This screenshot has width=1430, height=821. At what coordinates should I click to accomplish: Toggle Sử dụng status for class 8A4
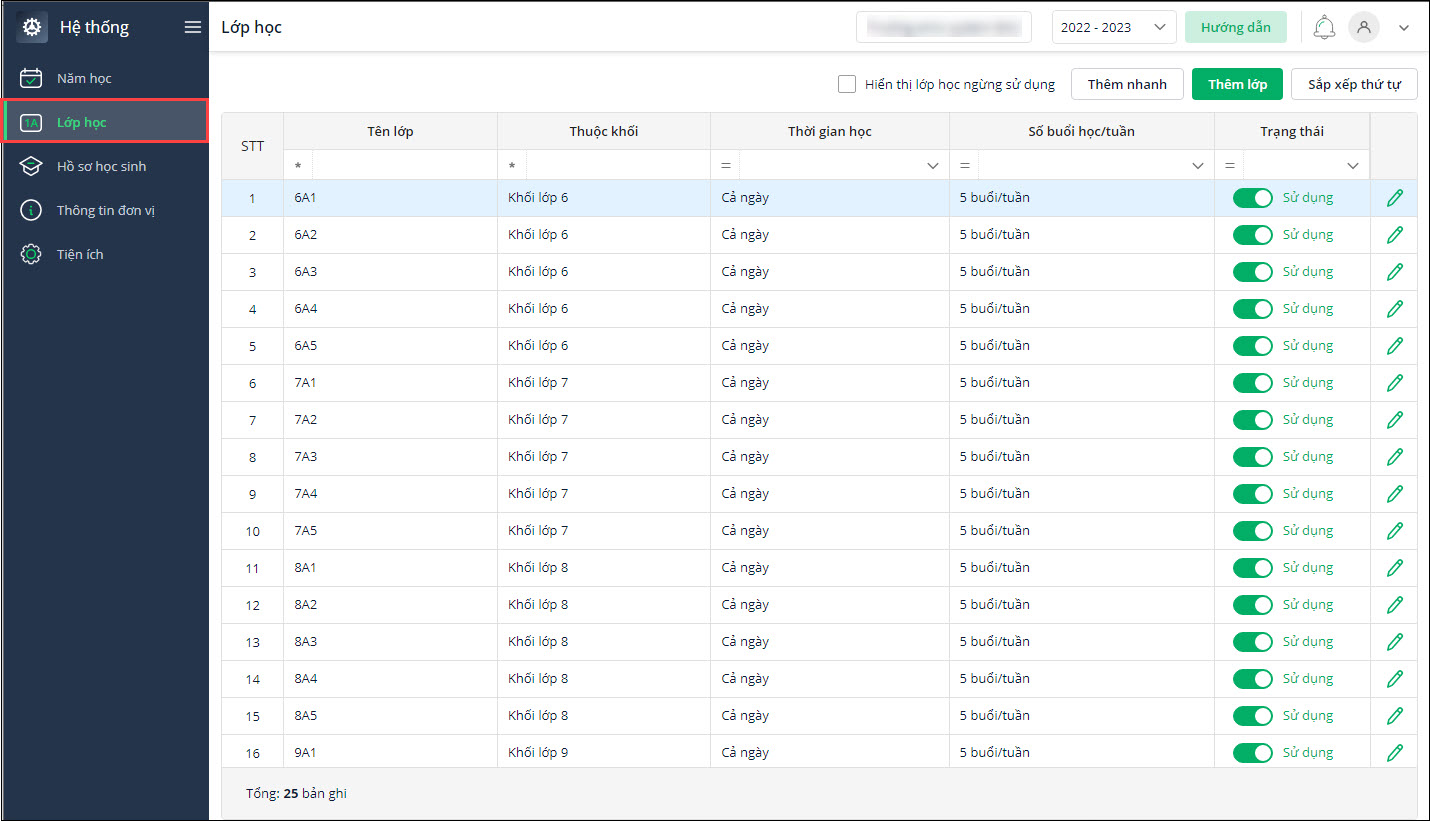[1253, 679]
